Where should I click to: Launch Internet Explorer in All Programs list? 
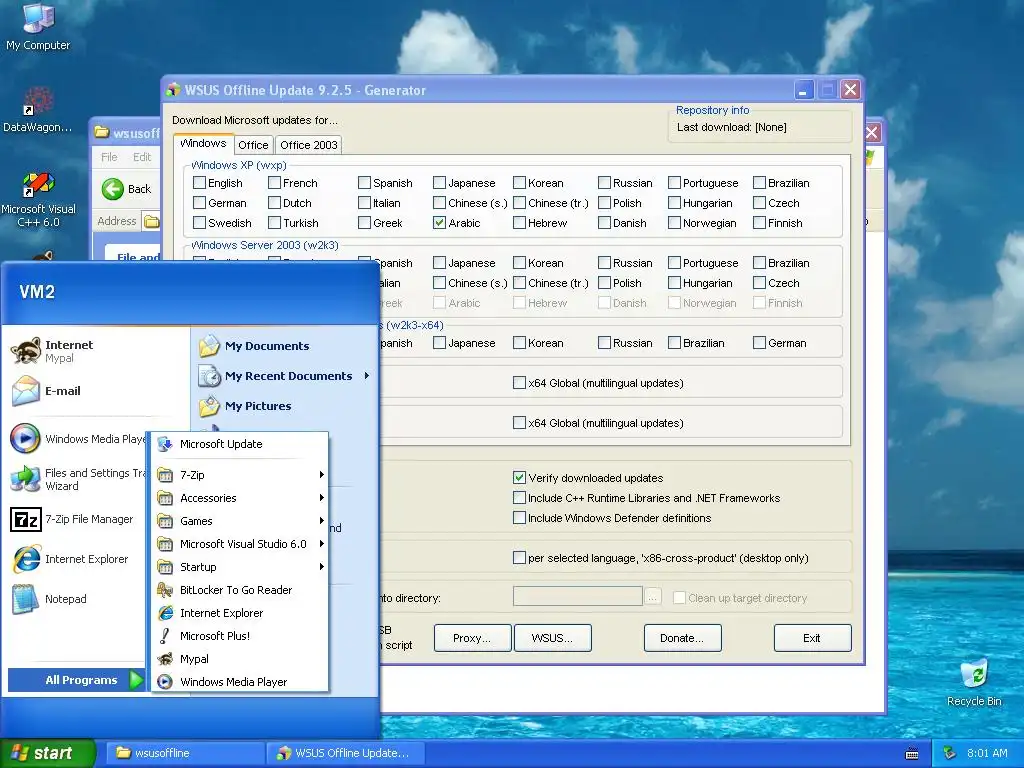(240, 613)
